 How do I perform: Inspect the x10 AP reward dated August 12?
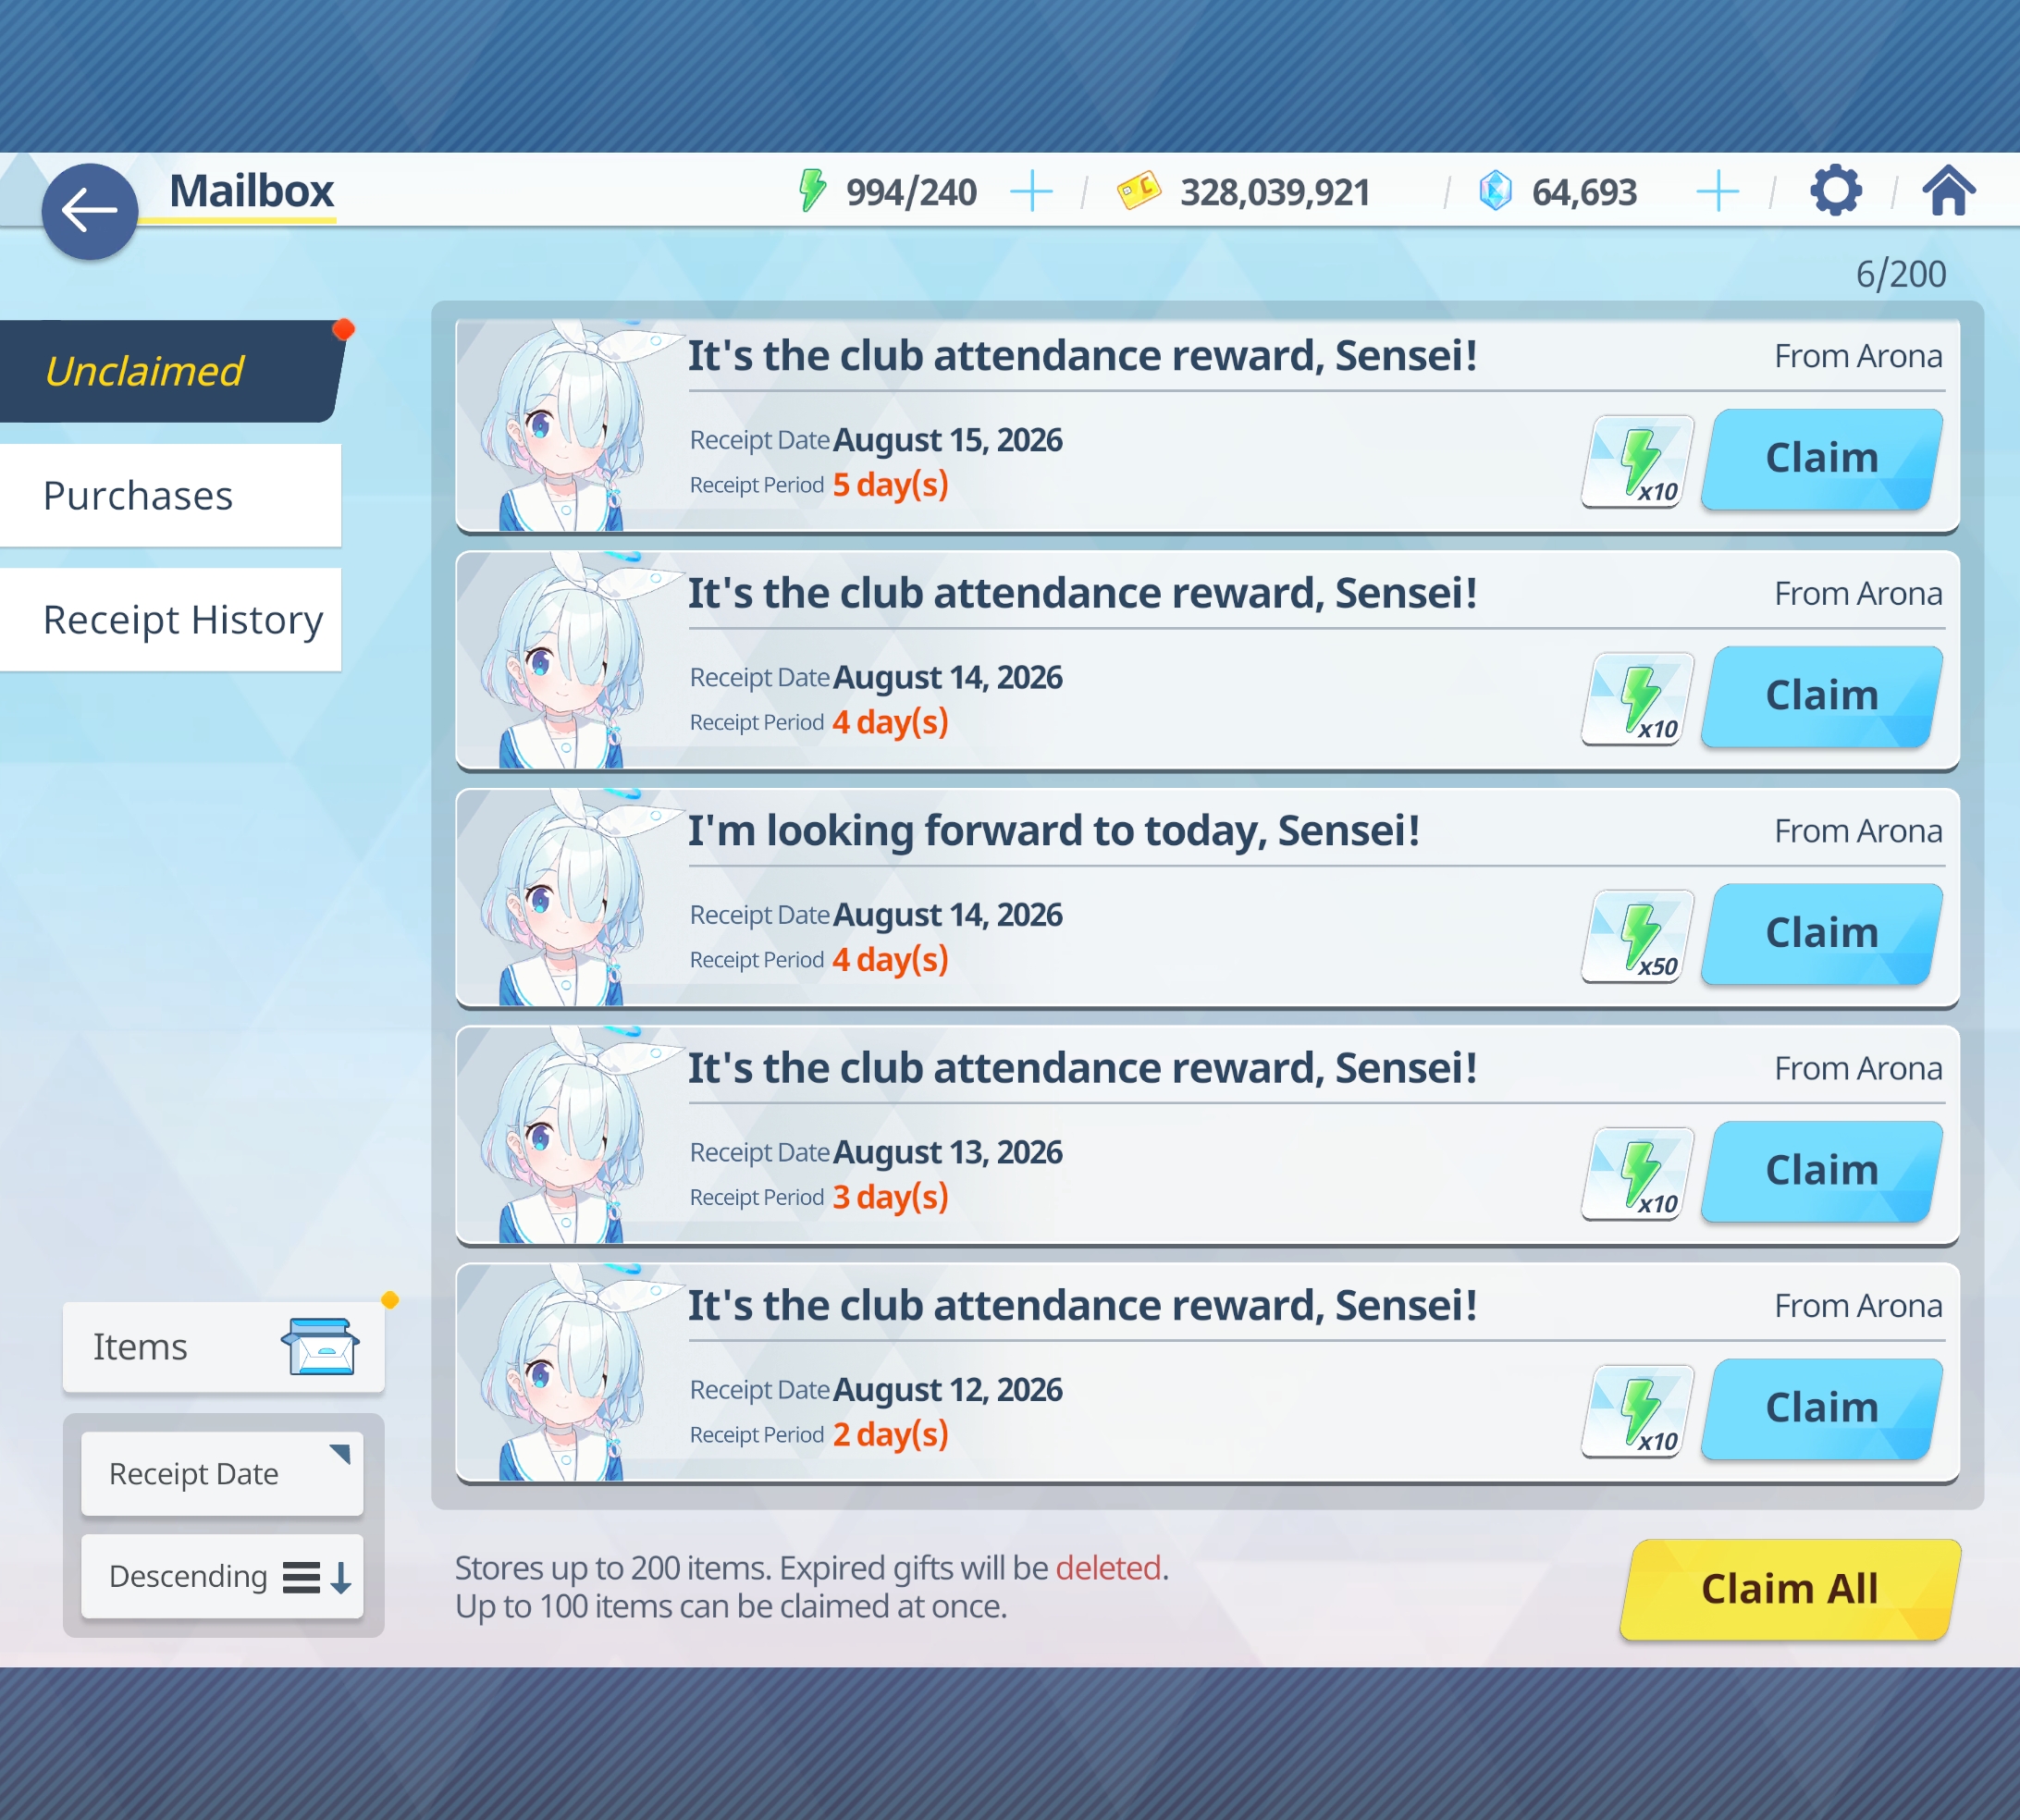click(x=1638, y=1411)
